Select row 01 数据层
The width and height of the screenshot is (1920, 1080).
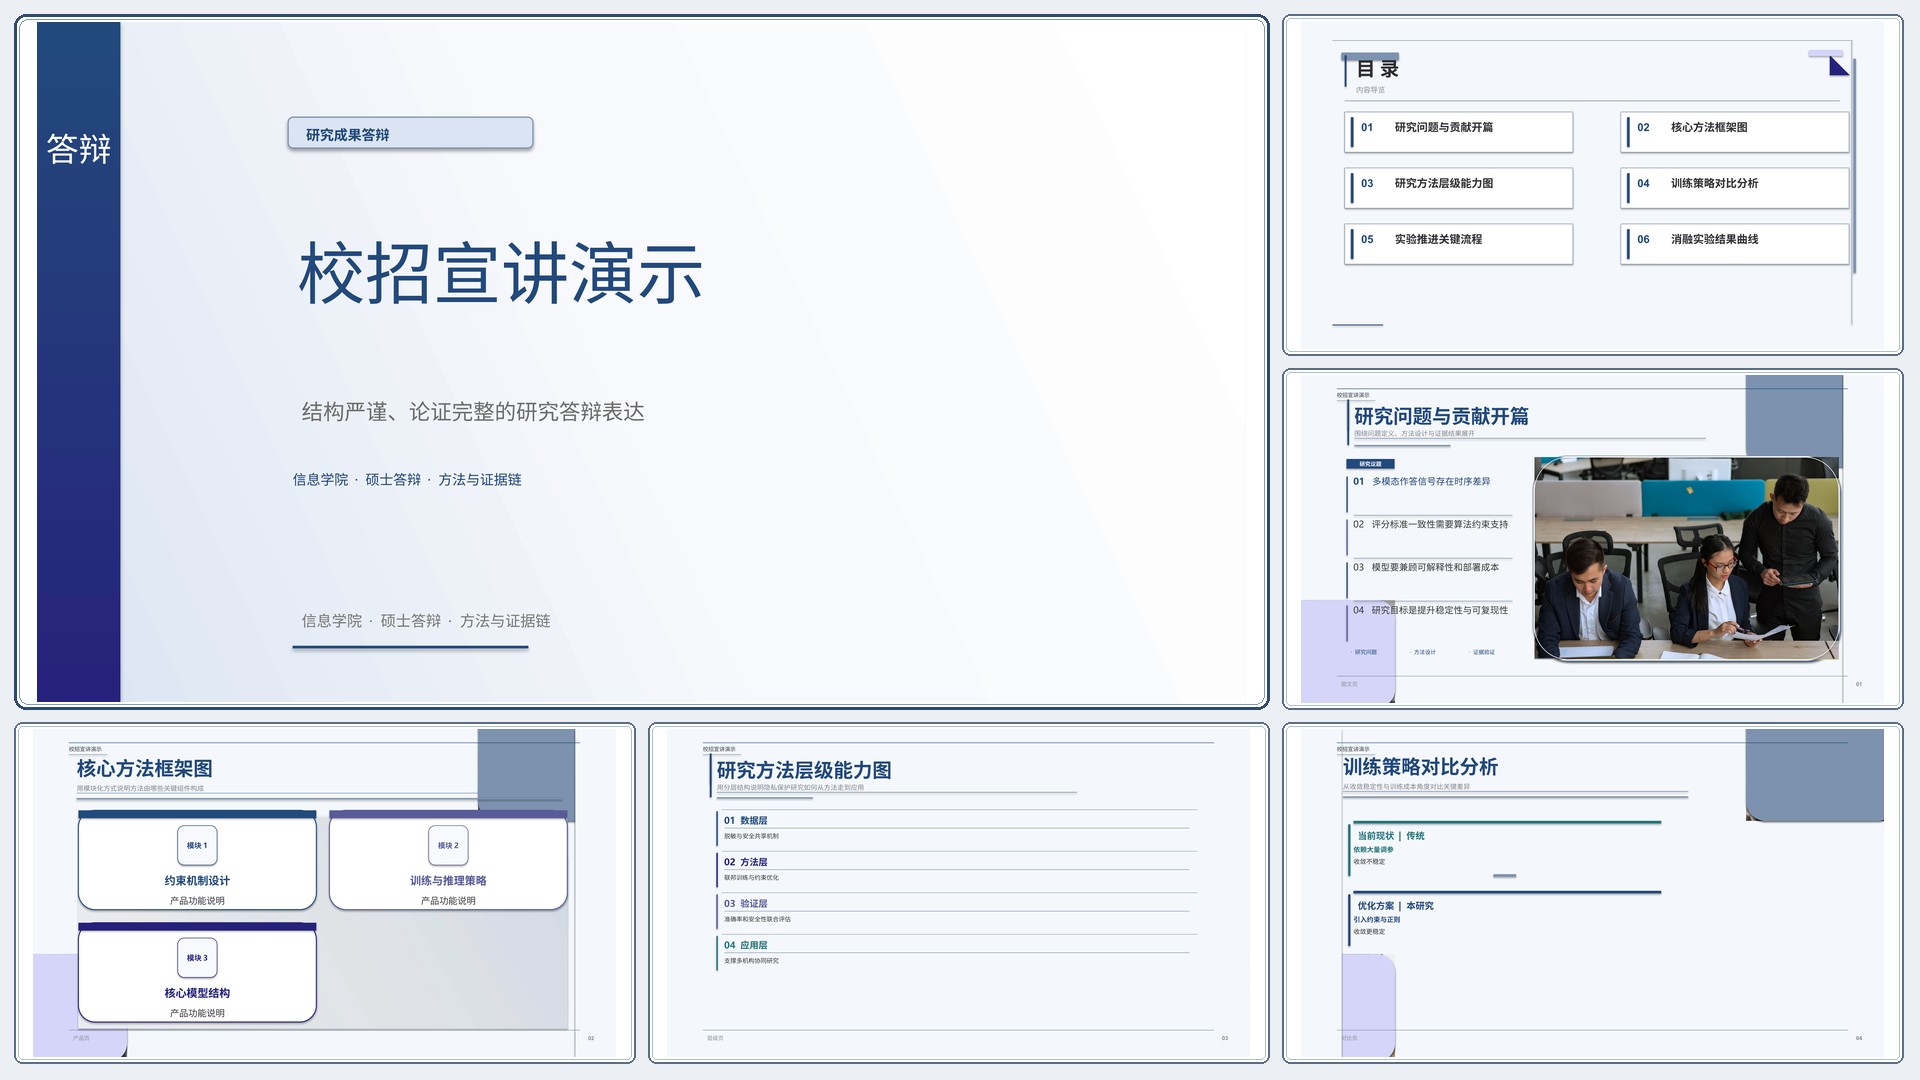[956, 828]
